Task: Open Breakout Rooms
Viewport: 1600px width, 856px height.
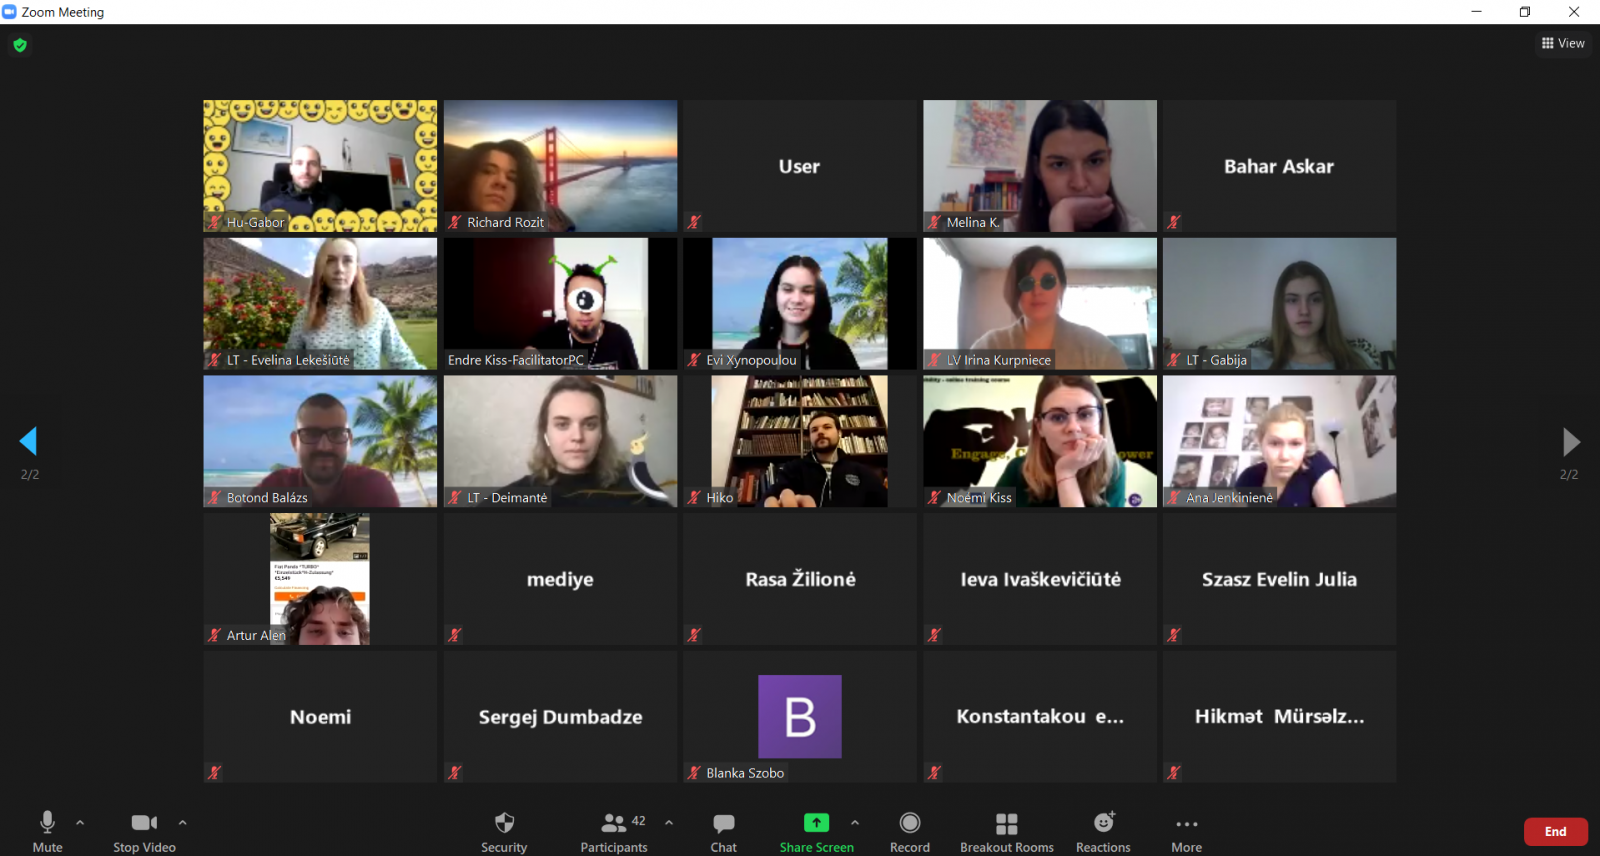Action: [x=1006, y=831]
